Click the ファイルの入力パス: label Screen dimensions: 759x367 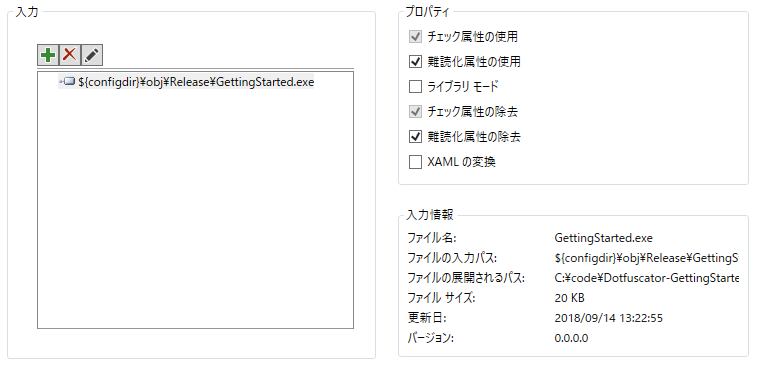pyautogui.click(x=452, y=259)
